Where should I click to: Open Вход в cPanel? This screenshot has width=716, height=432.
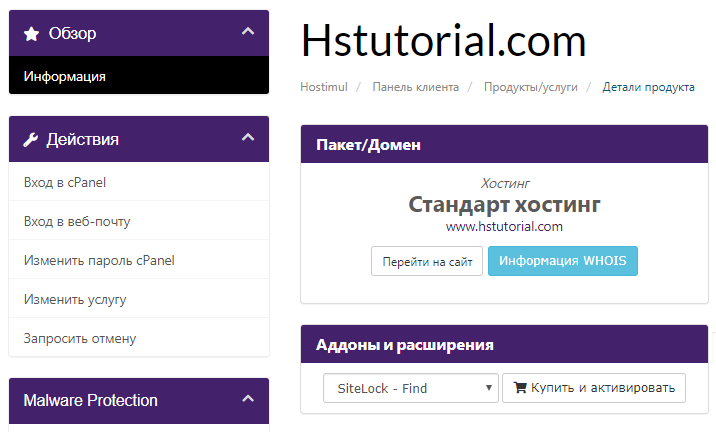click(65, 183)
